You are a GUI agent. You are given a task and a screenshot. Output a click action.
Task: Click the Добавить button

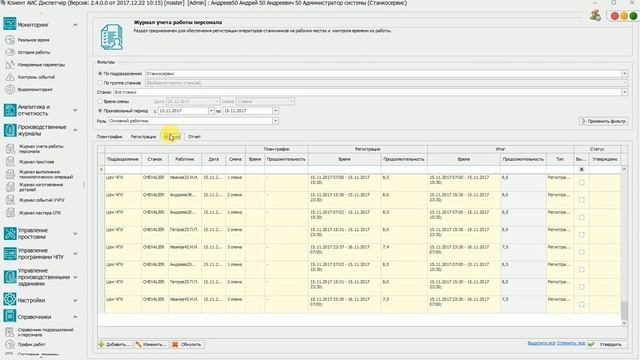tap(115, 344)
